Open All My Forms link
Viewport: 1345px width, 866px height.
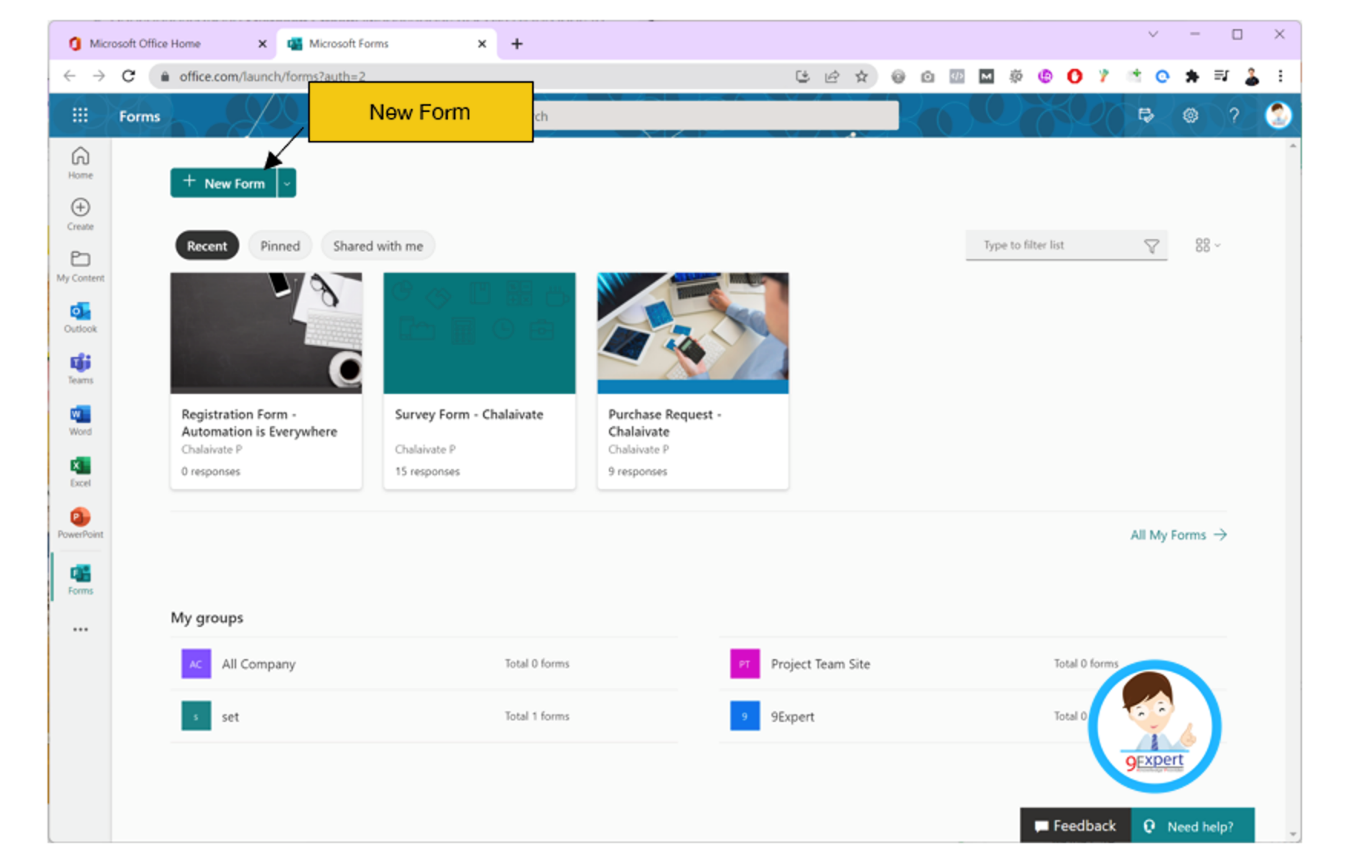[1178, 535]
